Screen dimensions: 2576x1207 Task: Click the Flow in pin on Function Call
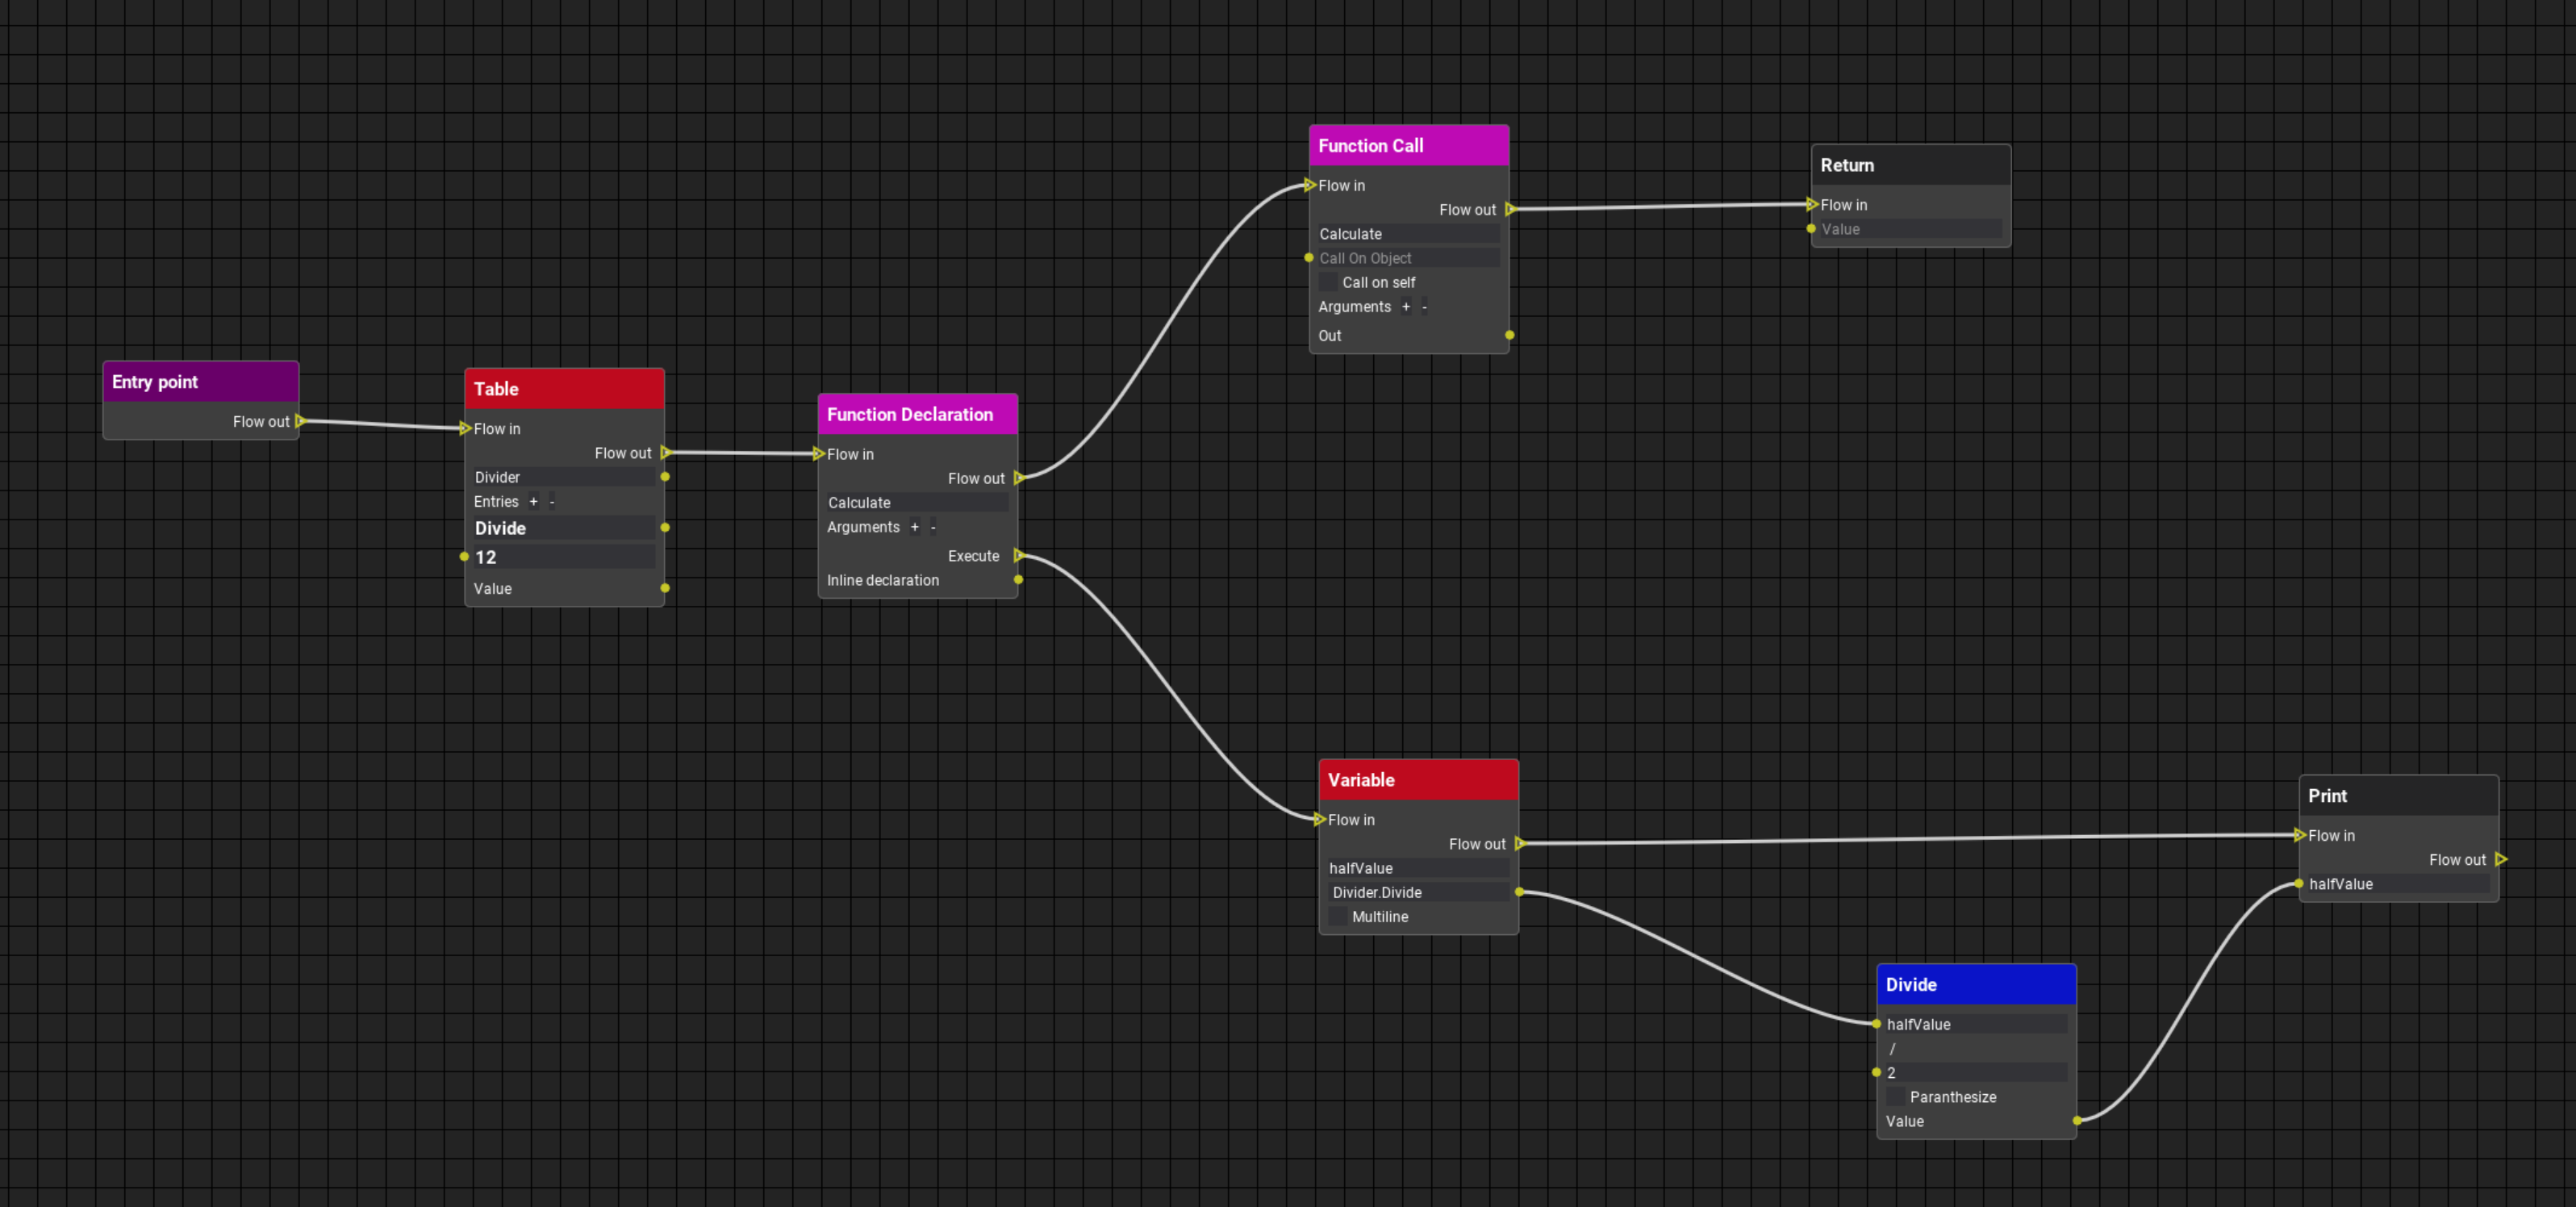[x=1310, y=185]
